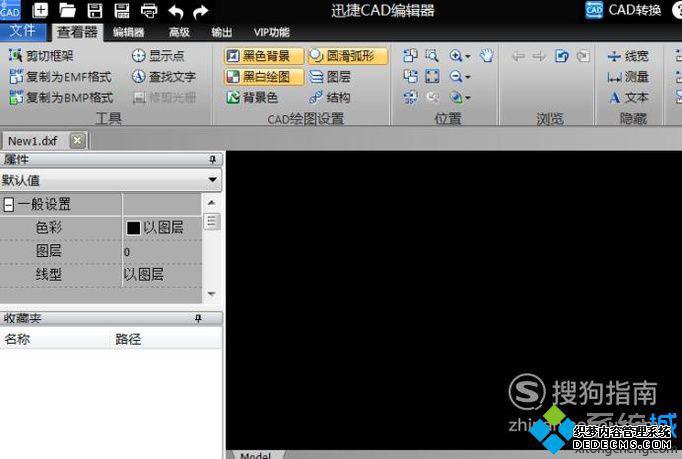The width and height of the screenshot is (682, 459).
Task: Go to the next view arrow
Action: click(x=539, y=56)
